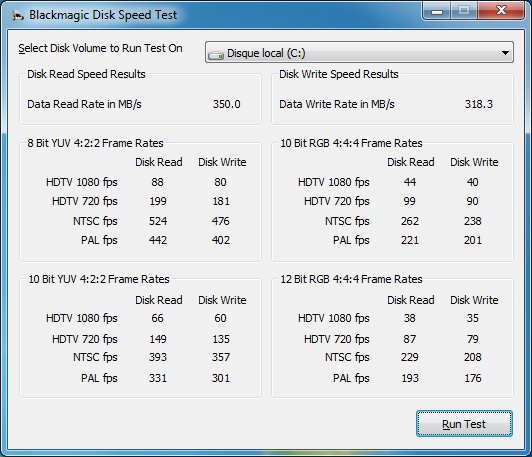Click the disk drive icon in volume selector
532x457 pixels.
(x=216, y=54)
